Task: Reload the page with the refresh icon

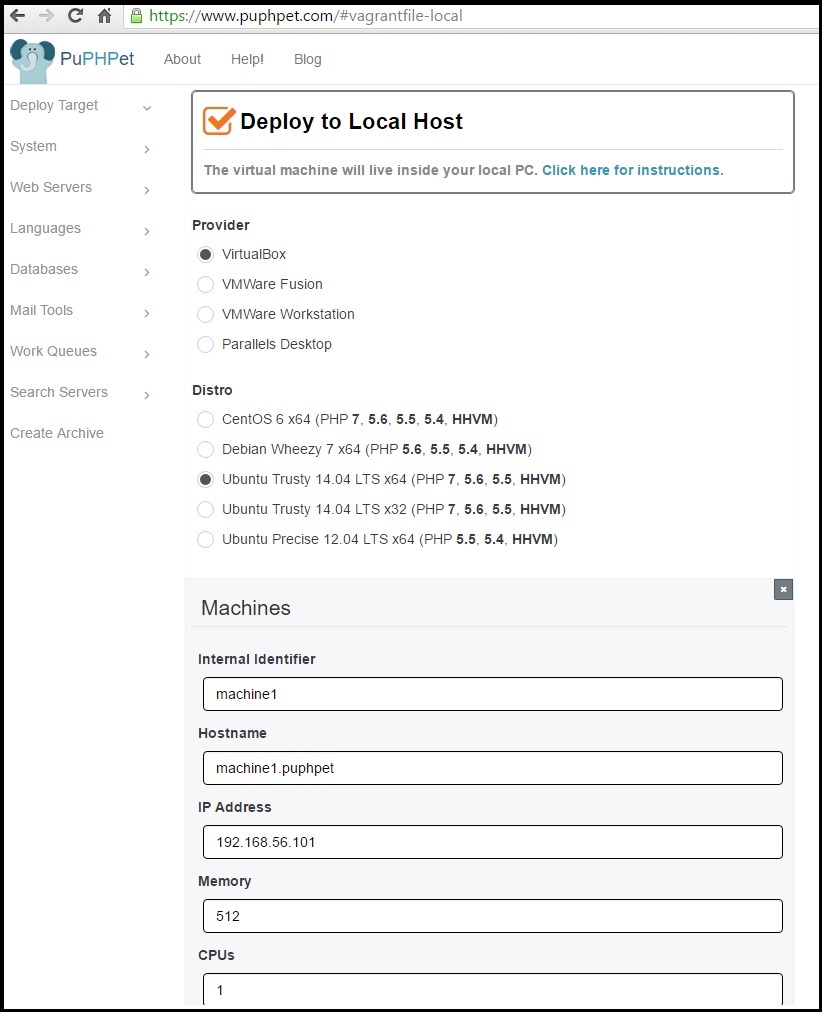Action: pyautogui.click(x=75, y=15)
